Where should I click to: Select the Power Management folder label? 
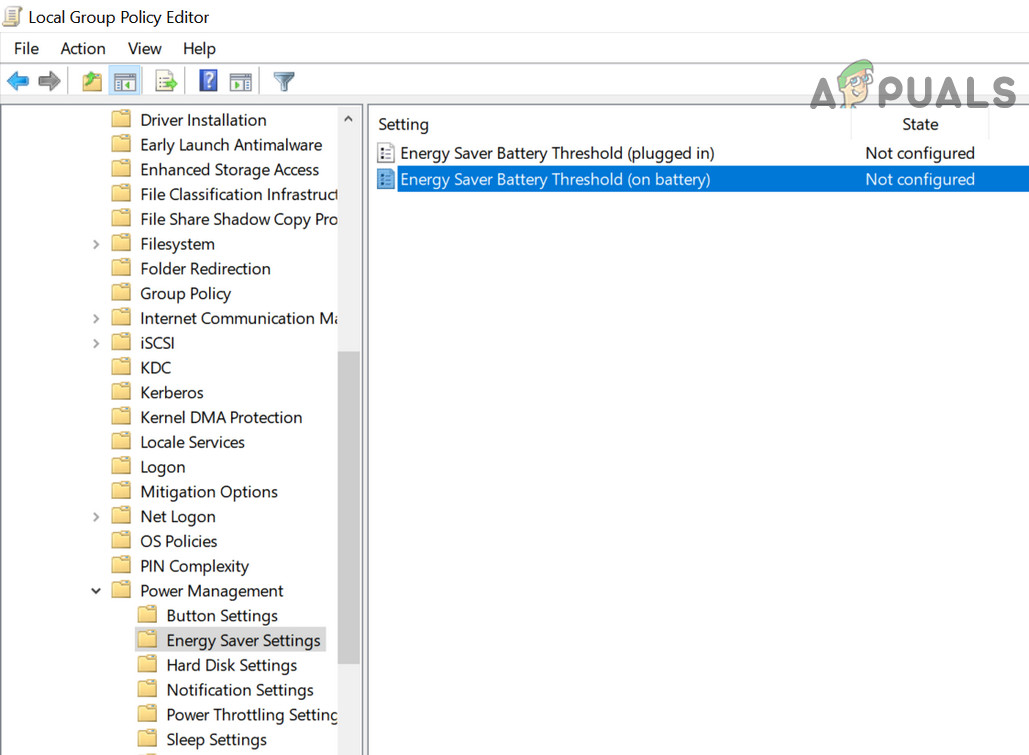point(211,591)
